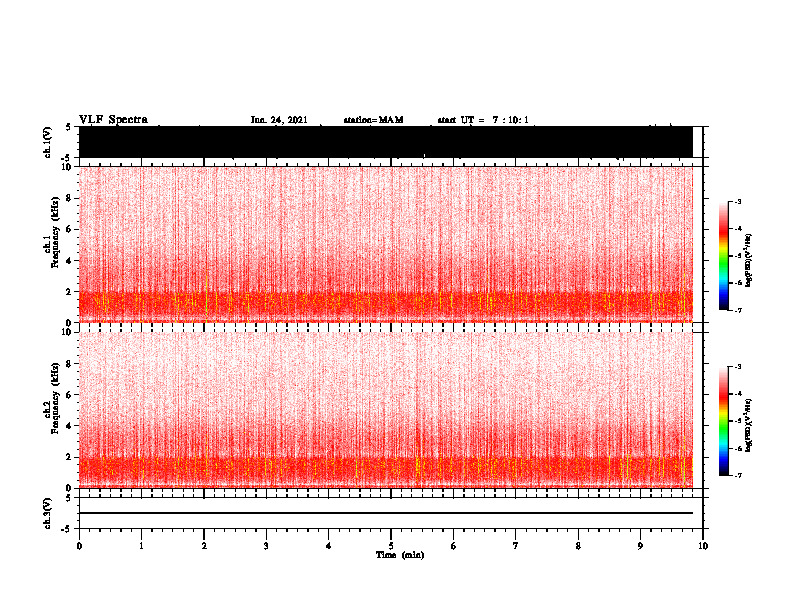Viewport: 792px width, 612px height.
Task: Click the ch.1 spectrogram color scale bar
Action: point(724,256)
